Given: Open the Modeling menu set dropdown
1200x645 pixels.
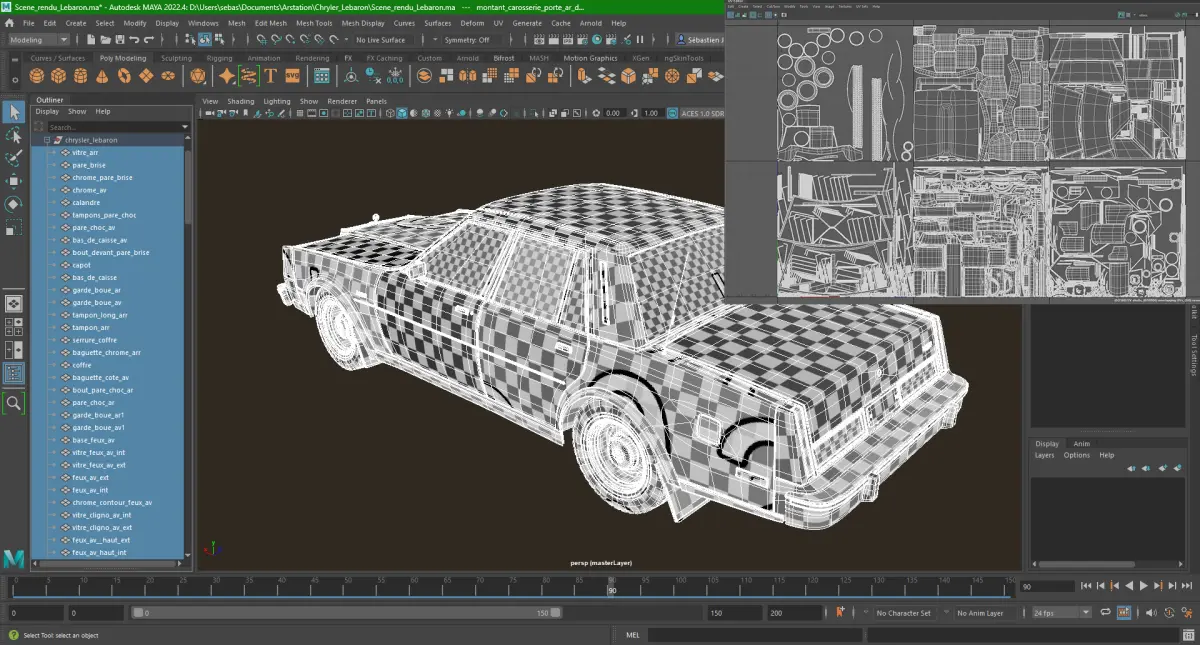Looking at the screenshot, I should pos(39,40).
